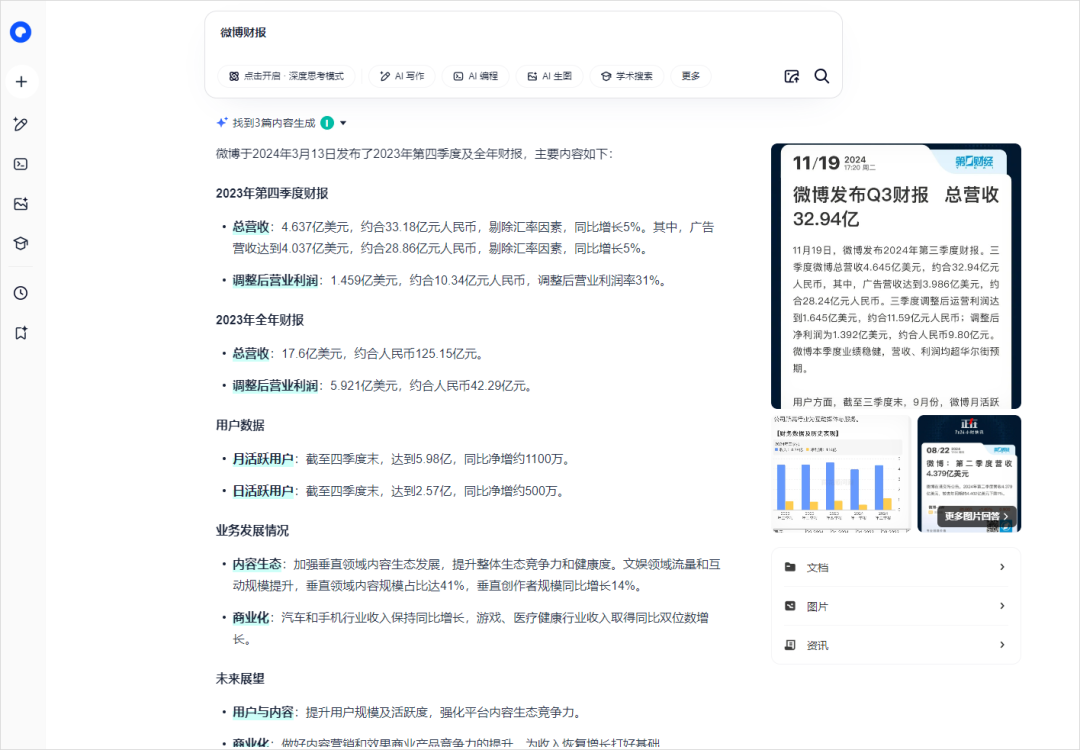1080x750 pixels.
Task: Start a new chat with the plus icon
Action: pos(21,81)
